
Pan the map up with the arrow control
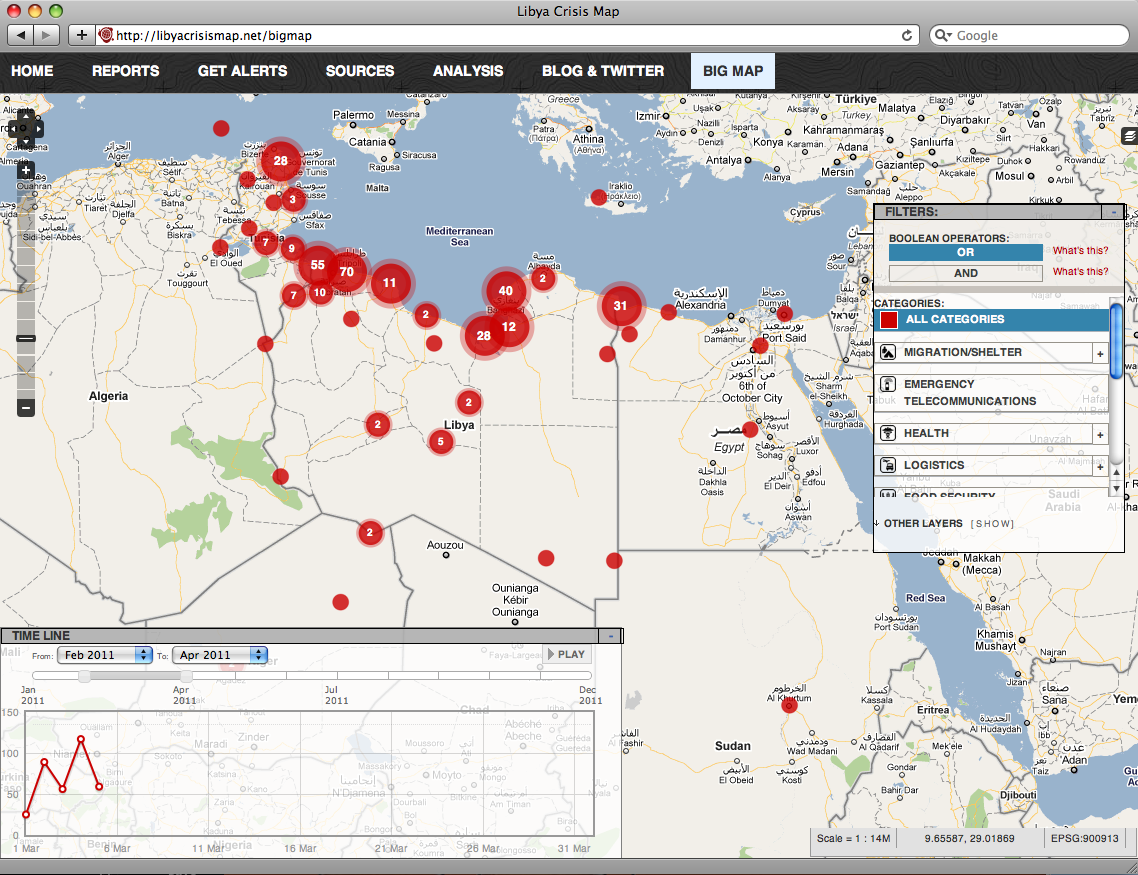(25, 115)
